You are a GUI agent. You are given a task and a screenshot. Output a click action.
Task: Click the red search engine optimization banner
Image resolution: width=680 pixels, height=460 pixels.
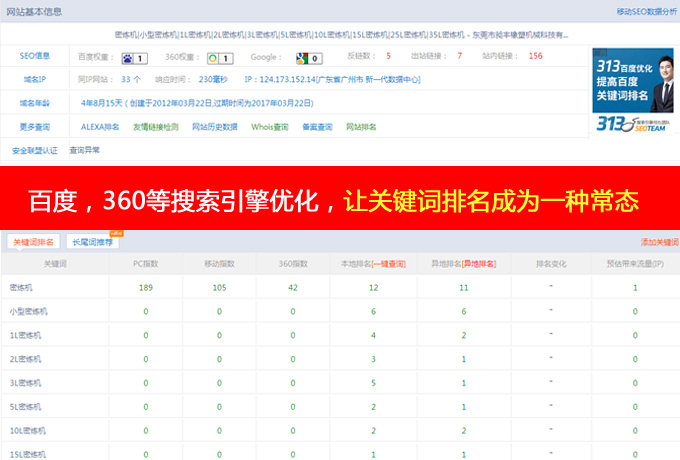point(340,199)
